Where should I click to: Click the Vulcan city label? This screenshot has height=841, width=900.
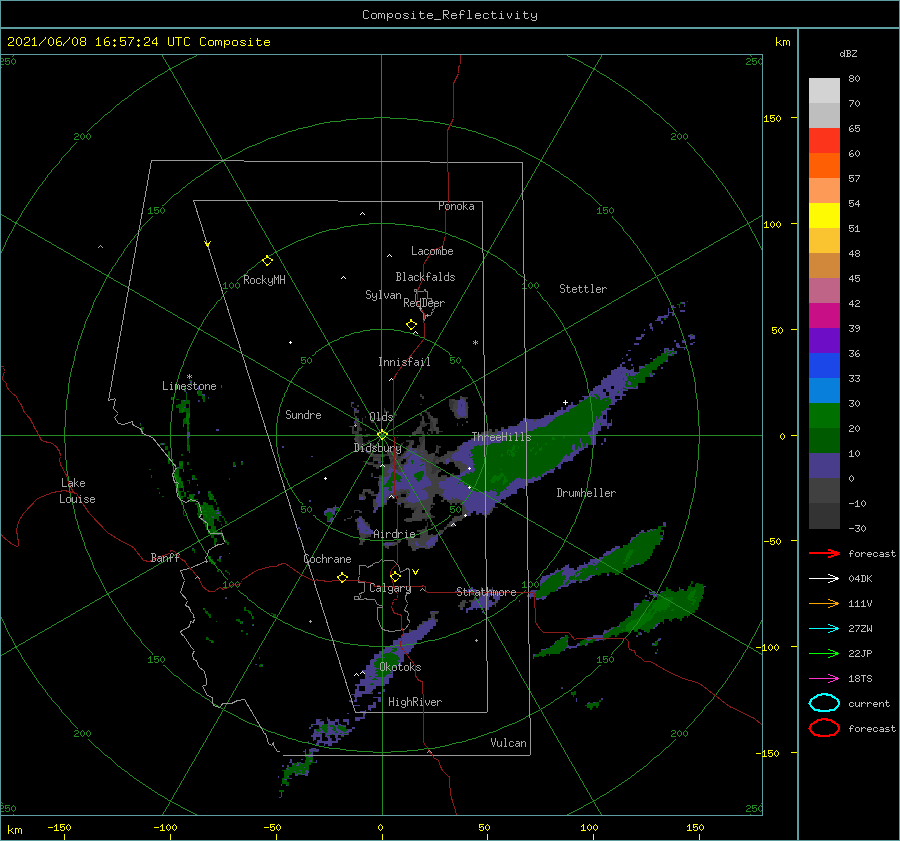coord(509,743)
